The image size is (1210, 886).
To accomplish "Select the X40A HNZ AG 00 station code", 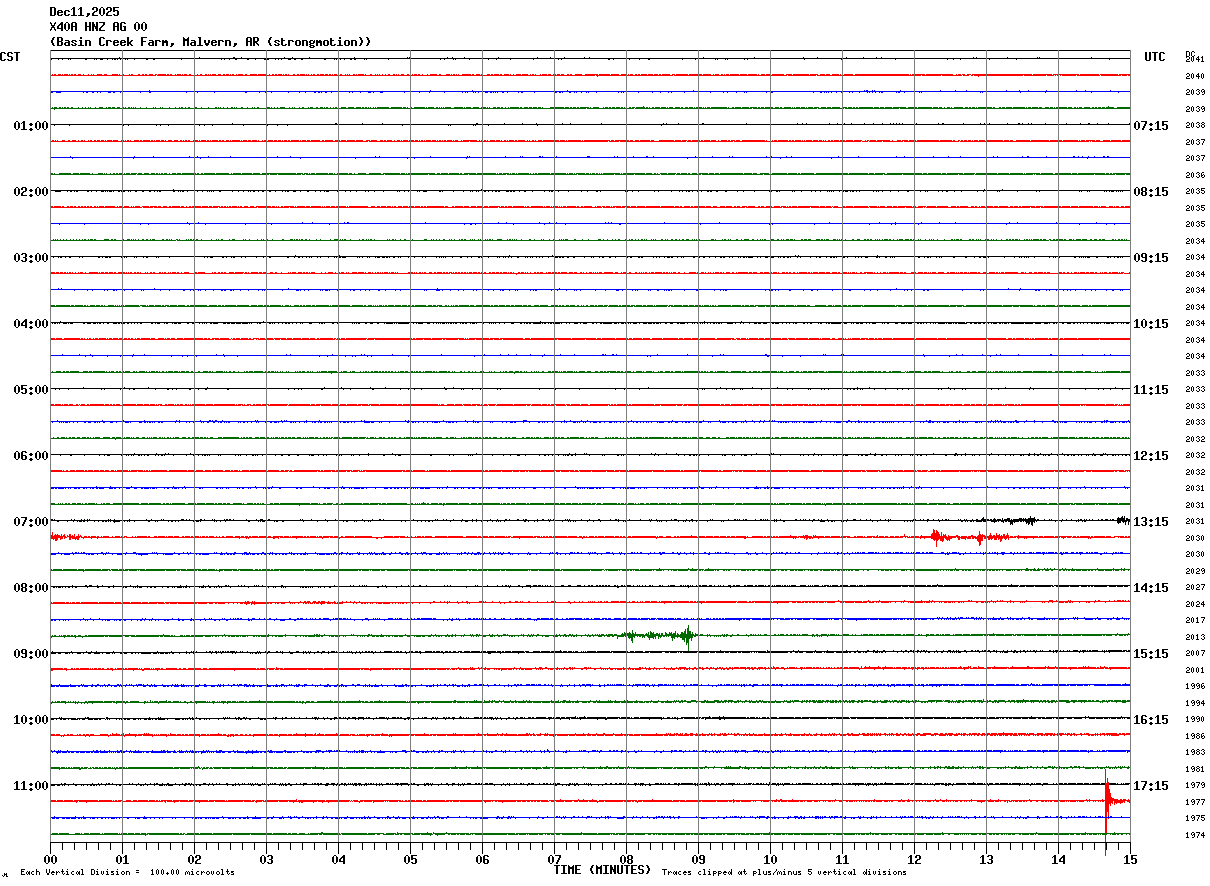I will point(98,27).
